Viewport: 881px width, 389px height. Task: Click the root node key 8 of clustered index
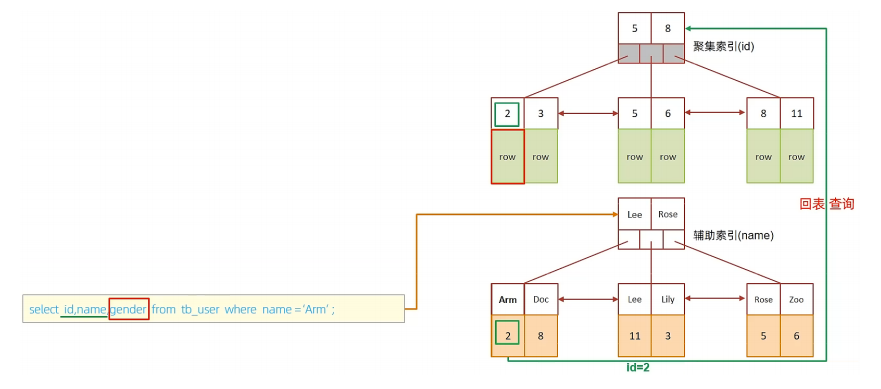pos(667,28)
